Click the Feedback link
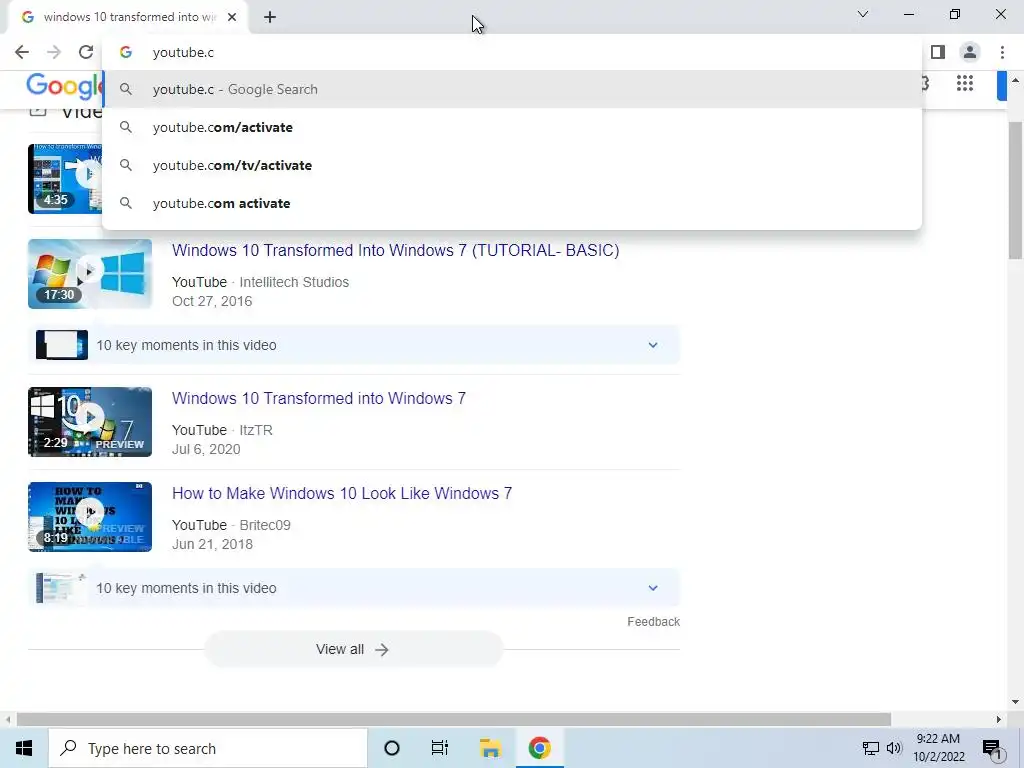Viewport: 1024px width, 768px height. [x=653, y=622]
